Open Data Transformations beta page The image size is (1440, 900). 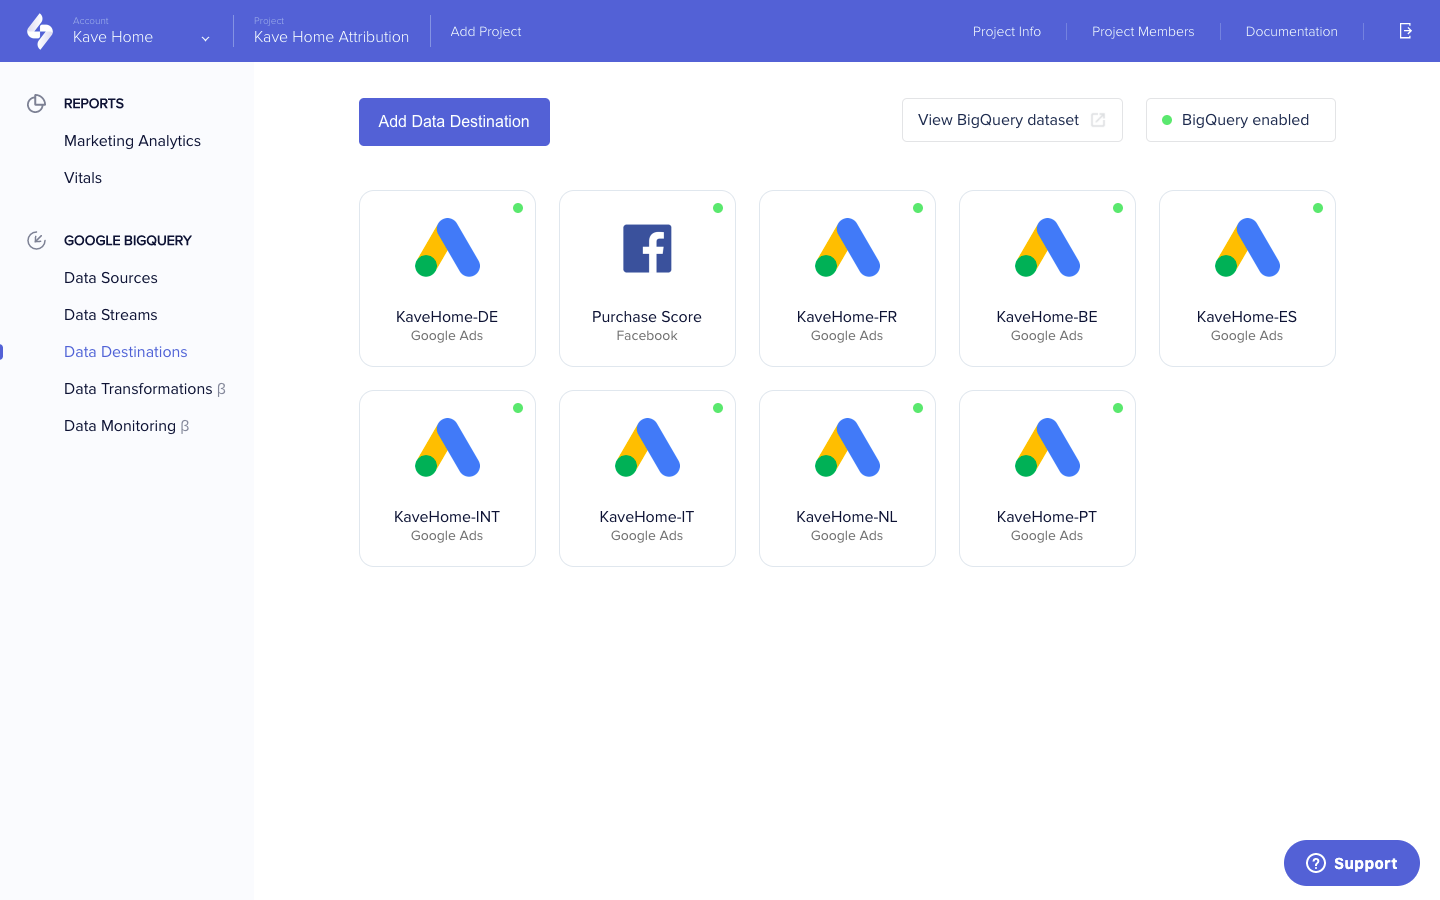click(145, 389)
